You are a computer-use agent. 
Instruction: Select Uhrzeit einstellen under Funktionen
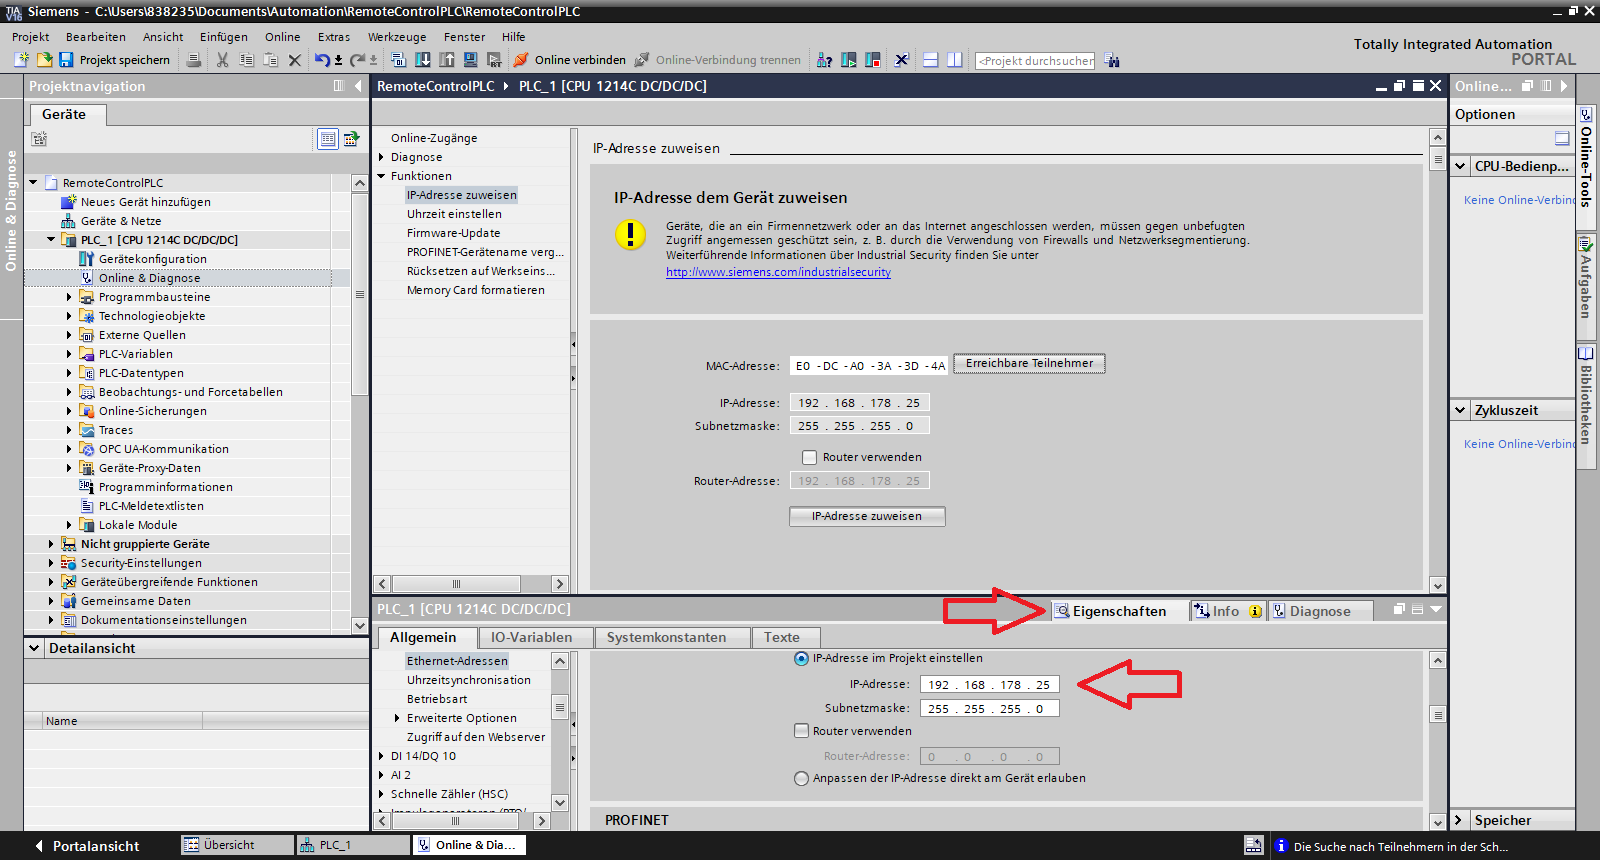[454, 214]
